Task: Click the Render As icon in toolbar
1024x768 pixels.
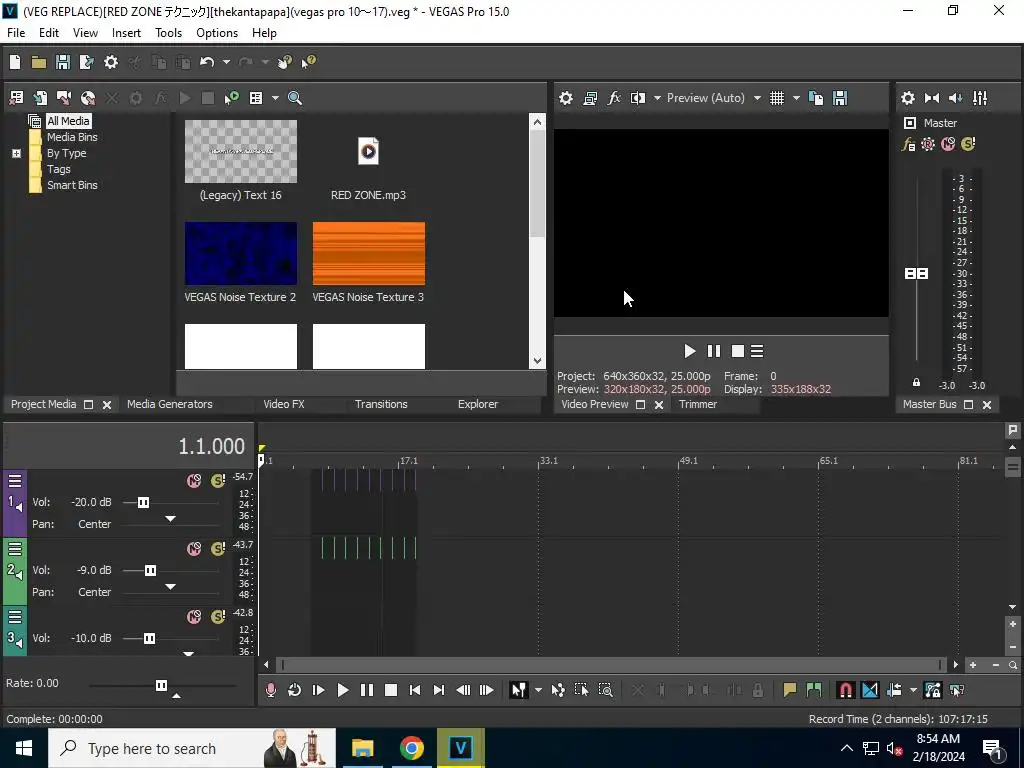Action: point(86,62)
